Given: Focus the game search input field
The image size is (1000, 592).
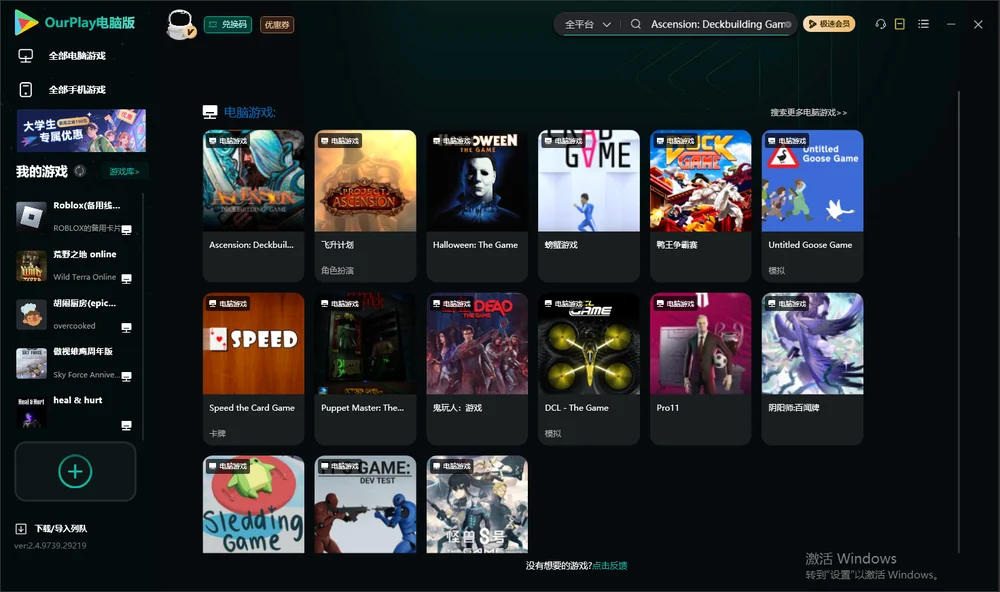Looking at the screenshot, I should coord(717,24).
